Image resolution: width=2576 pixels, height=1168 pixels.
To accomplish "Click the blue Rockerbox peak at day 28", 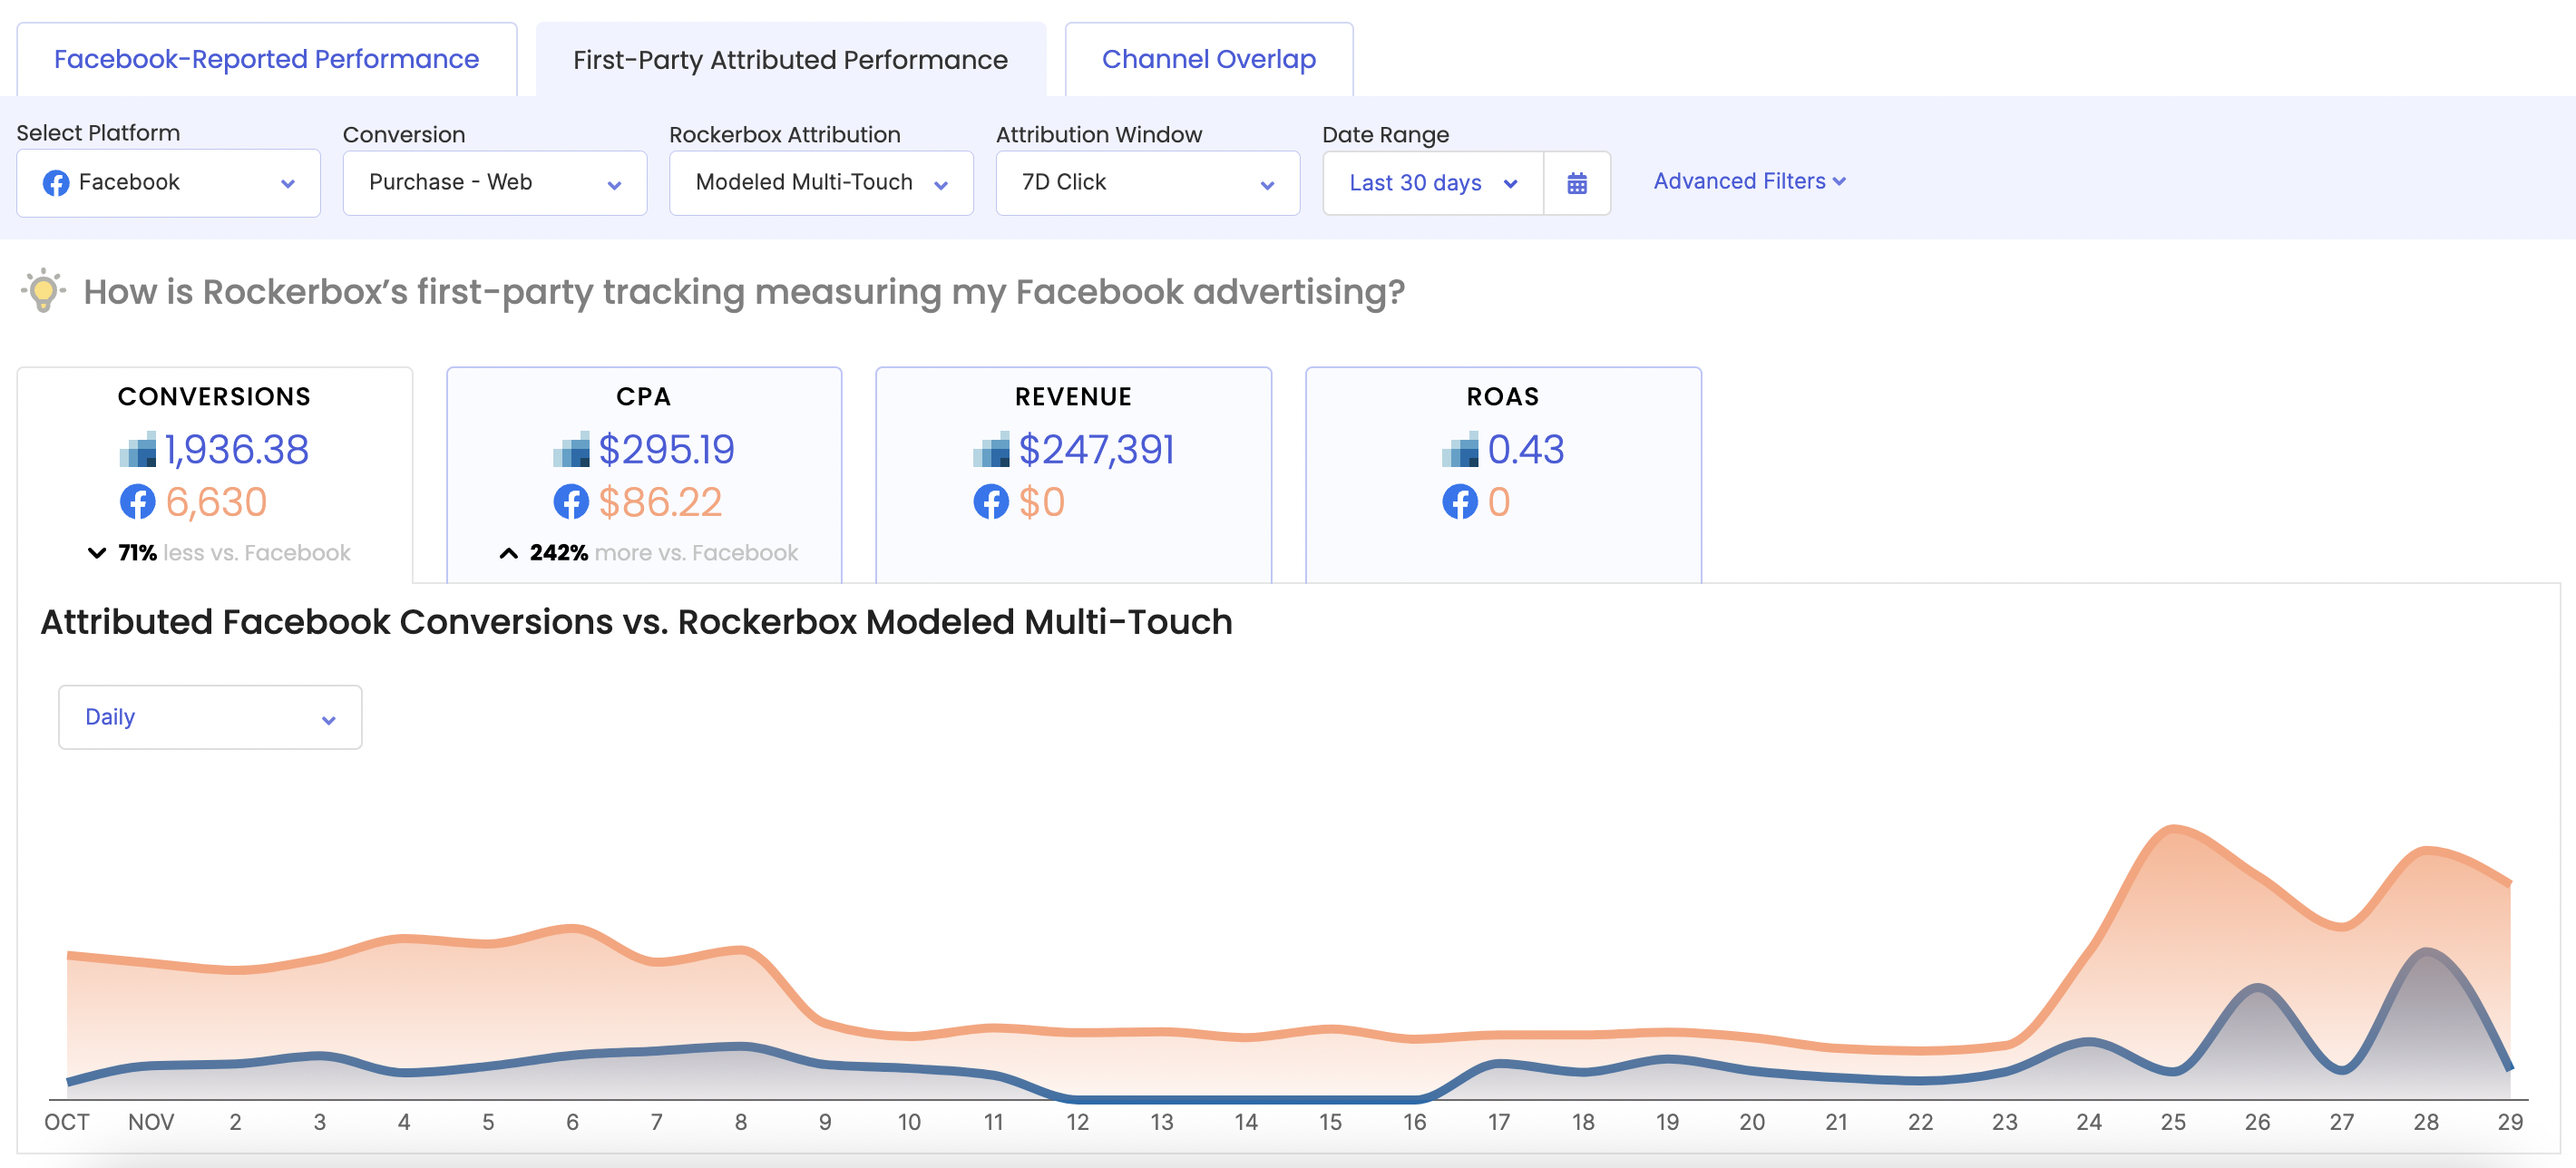I will pos(2426,951).
